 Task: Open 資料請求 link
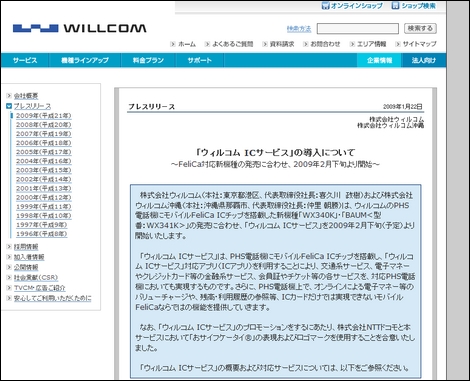(282, 44)
